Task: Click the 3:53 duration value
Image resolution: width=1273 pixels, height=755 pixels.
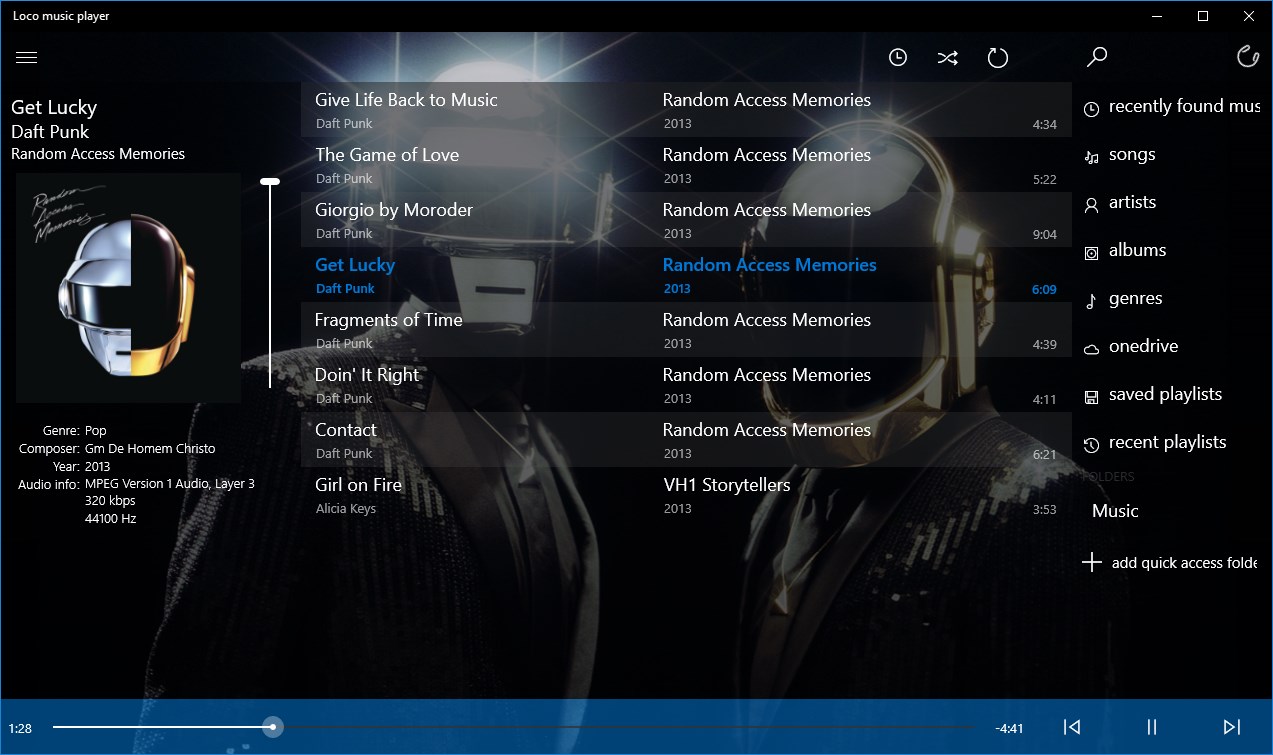Action: click(1044, 510)
